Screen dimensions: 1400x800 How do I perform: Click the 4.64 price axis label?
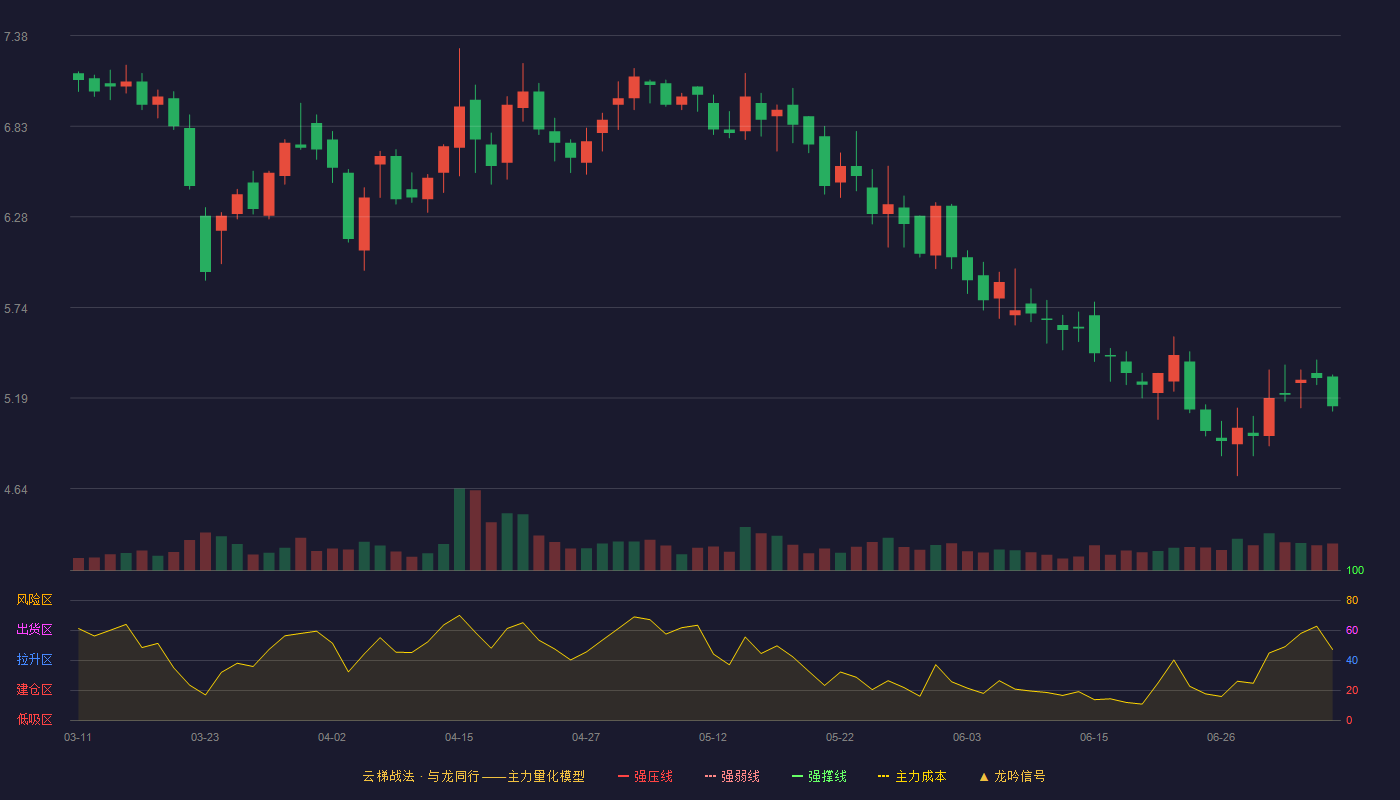16,490
